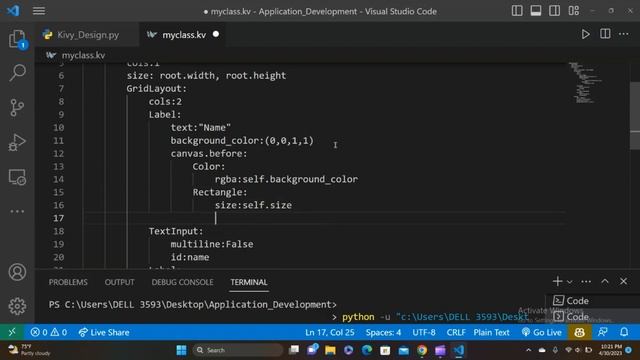Open the PROBLEMS panel tab
The height and width of the screenshot is (360, 640).
pyautogui.click(x=68, y=282)
